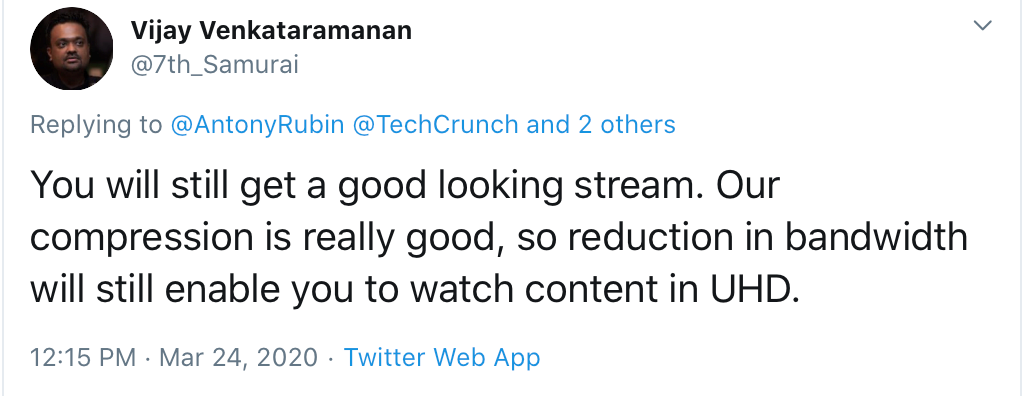This screenshot has height=396, width=1024.
Task: Open the @TechCrunch mention
Action: pyautogui.click(x=436, y=124)
